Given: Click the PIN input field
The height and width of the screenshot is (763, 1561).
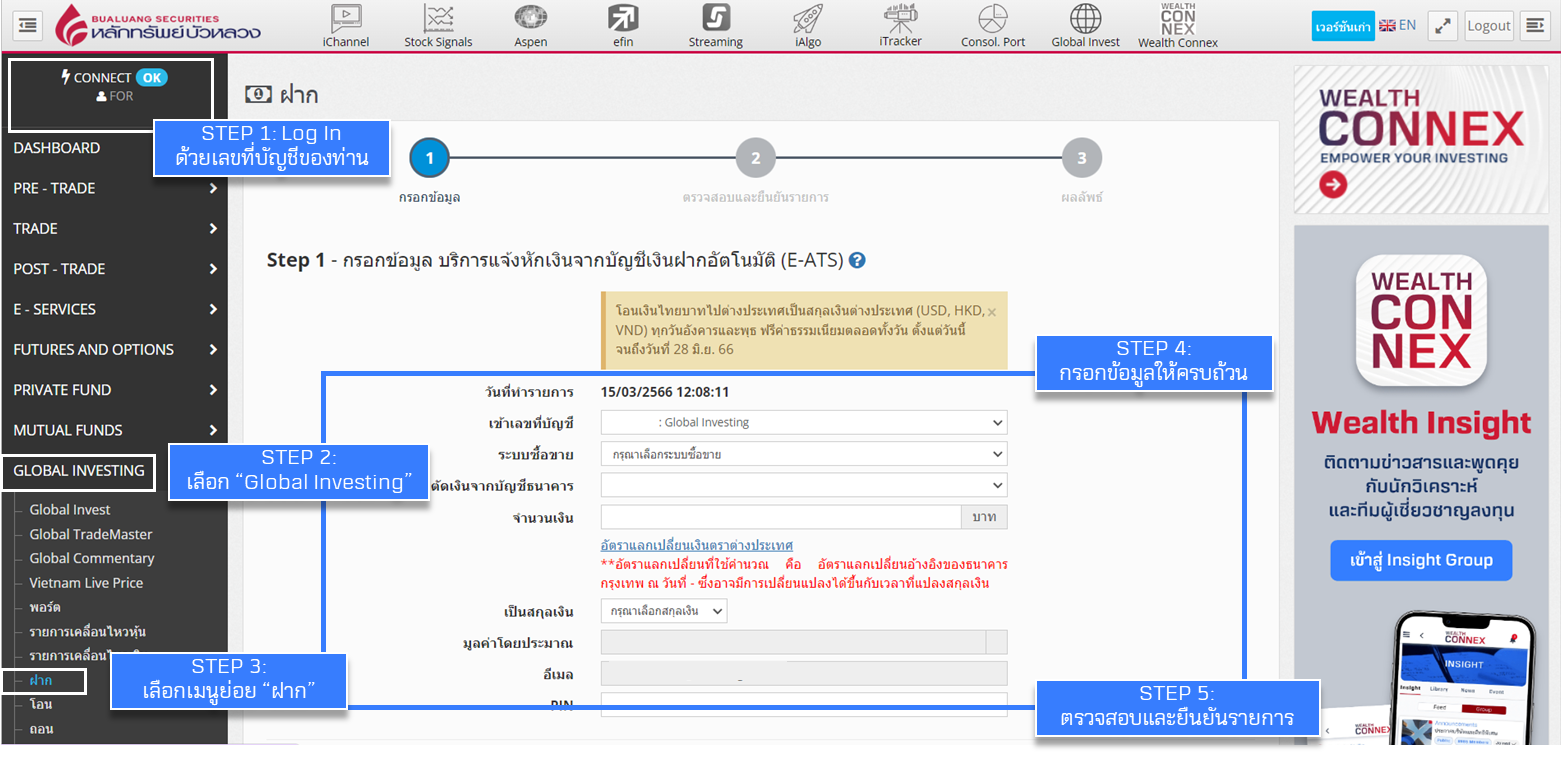Looking at the screenshot, I should click(x=804, y=705).
